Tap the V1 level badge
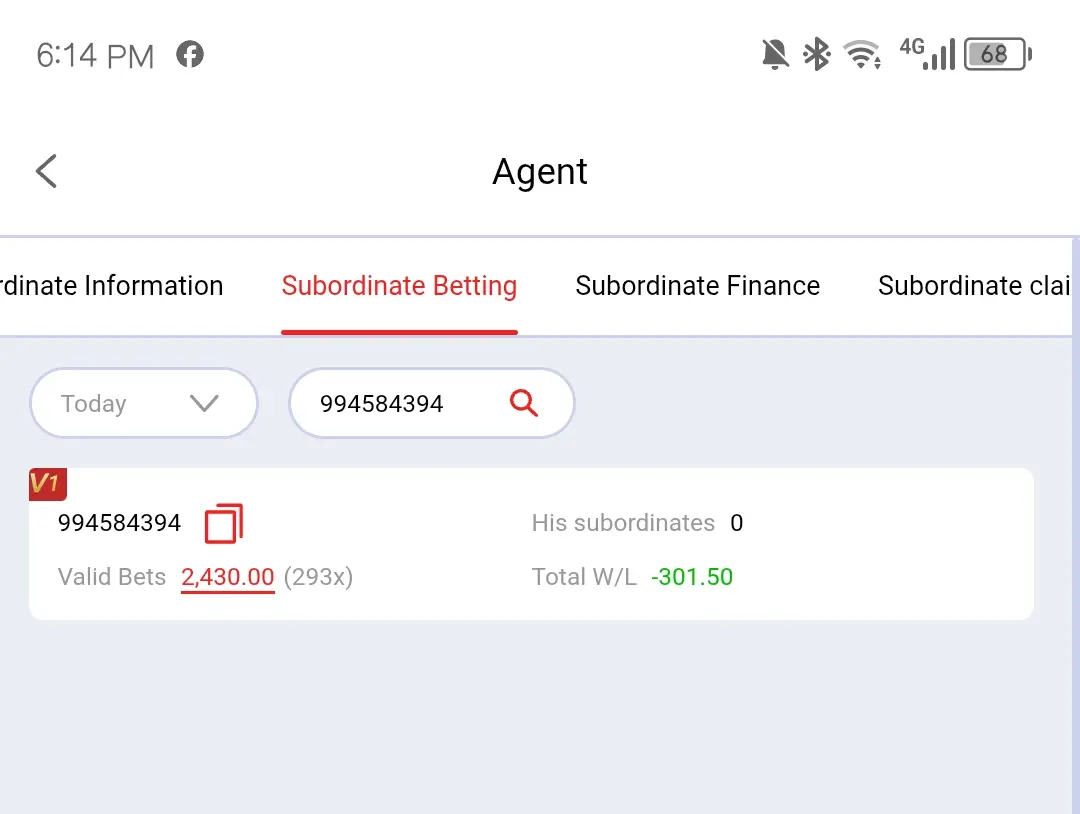Viewport: 1080px width, 814px height. coord(48,484)
